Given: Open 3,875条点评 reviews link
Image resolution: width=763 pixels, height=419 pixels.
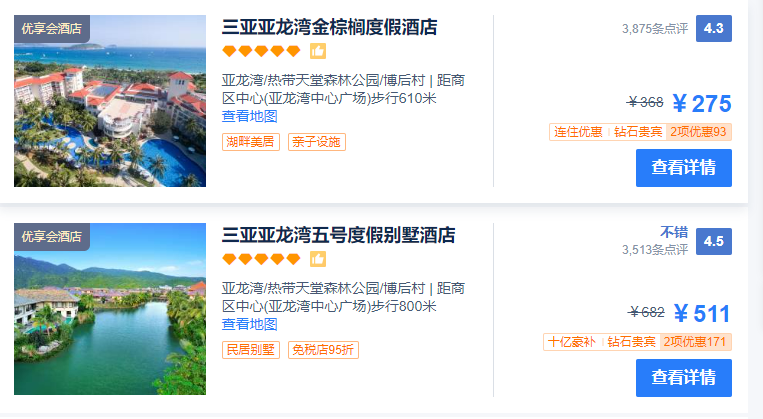Looking at the screenshot, I should [x=655, y=29].
